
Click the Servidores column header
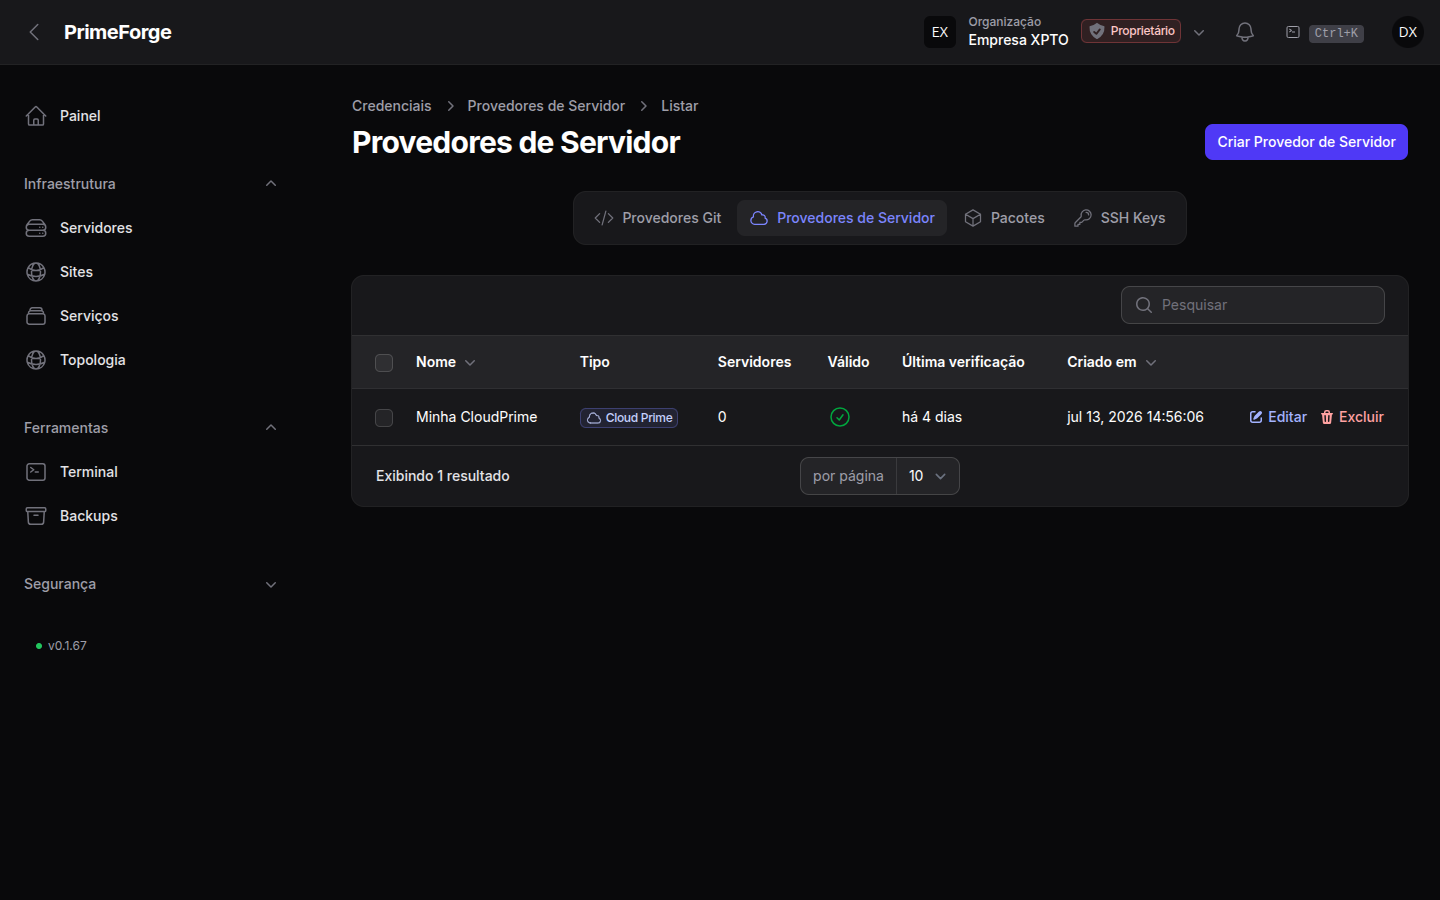tap(754, 362)
